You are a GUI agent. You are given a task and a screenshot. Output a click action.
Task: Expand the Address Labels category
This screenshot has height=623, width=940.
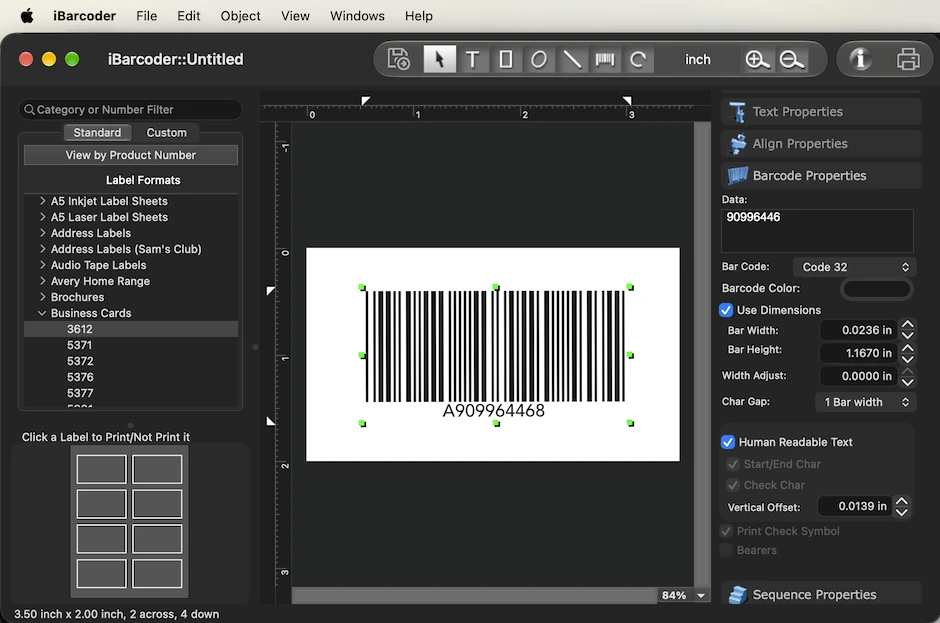coord(43,233)
